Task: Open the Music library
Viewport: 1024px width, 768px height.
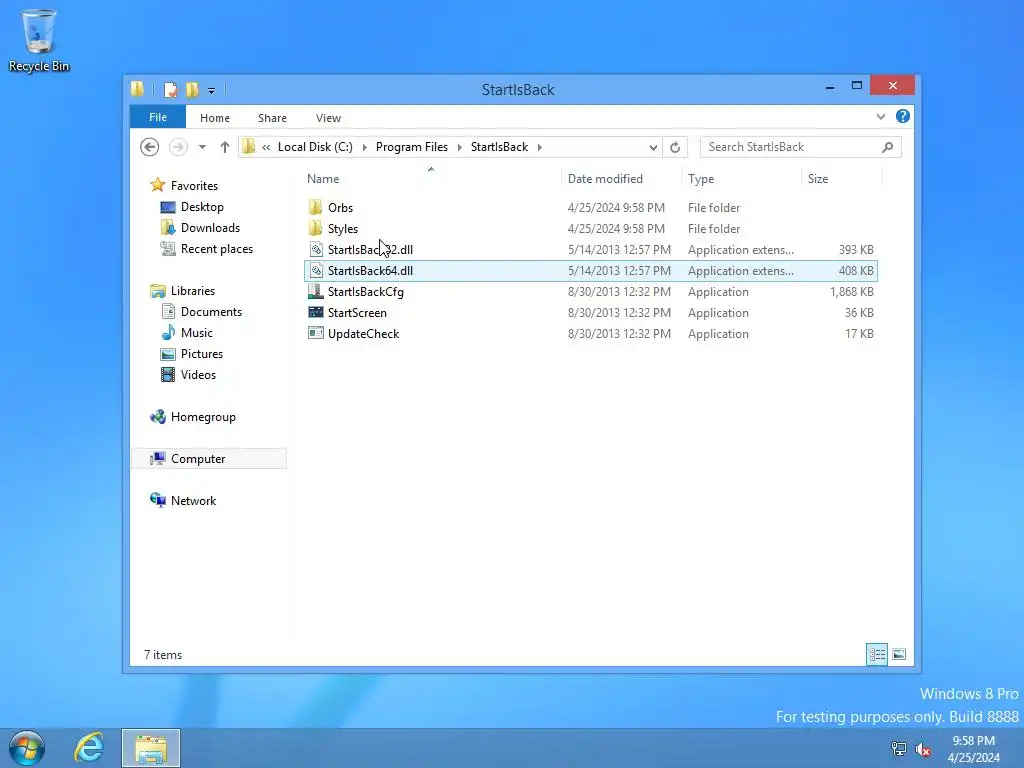Action: click(197, 332)
